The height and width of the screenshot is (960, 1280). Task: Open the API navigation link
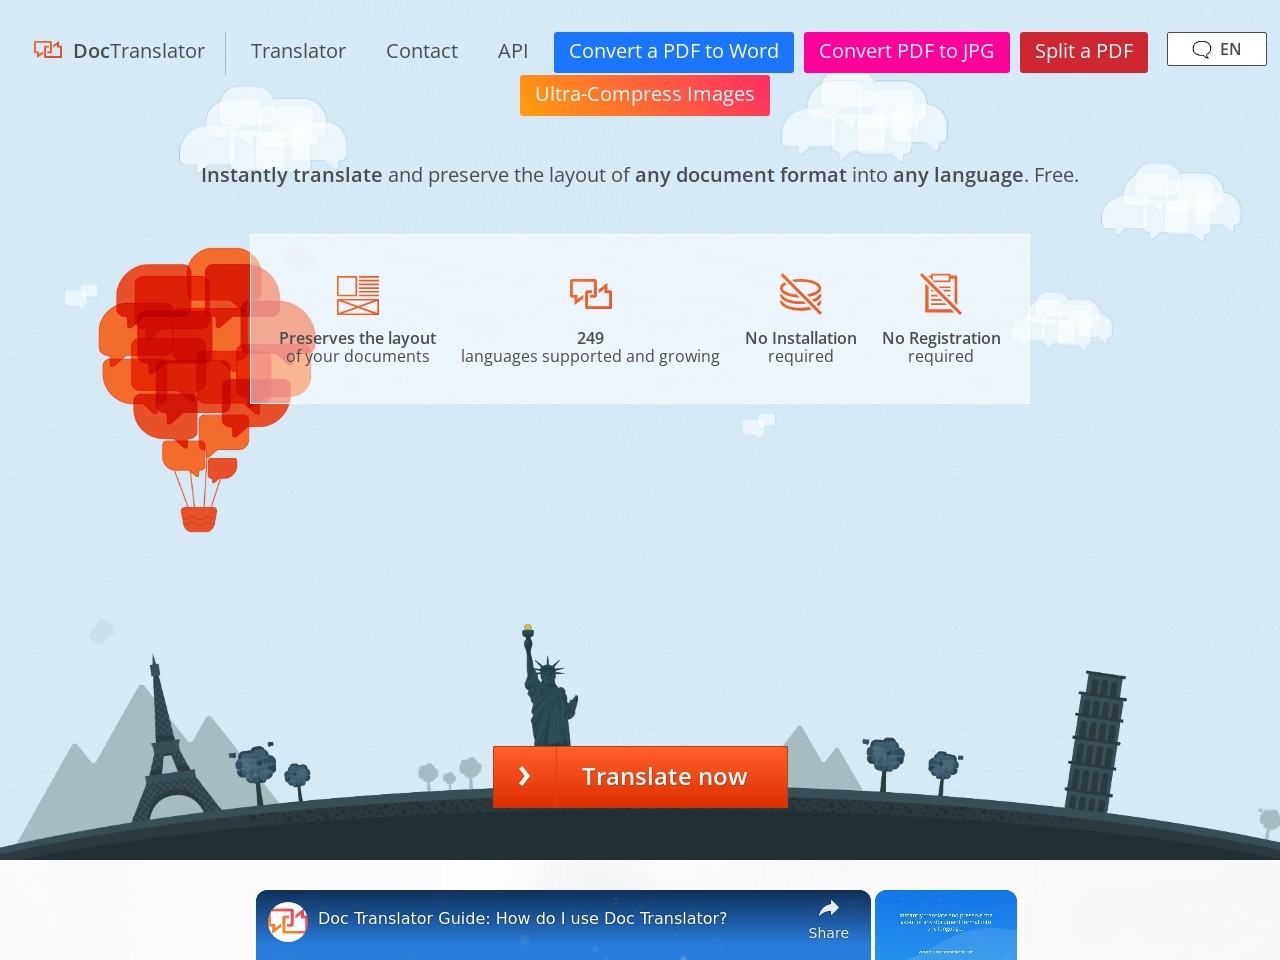click(513, 51)
